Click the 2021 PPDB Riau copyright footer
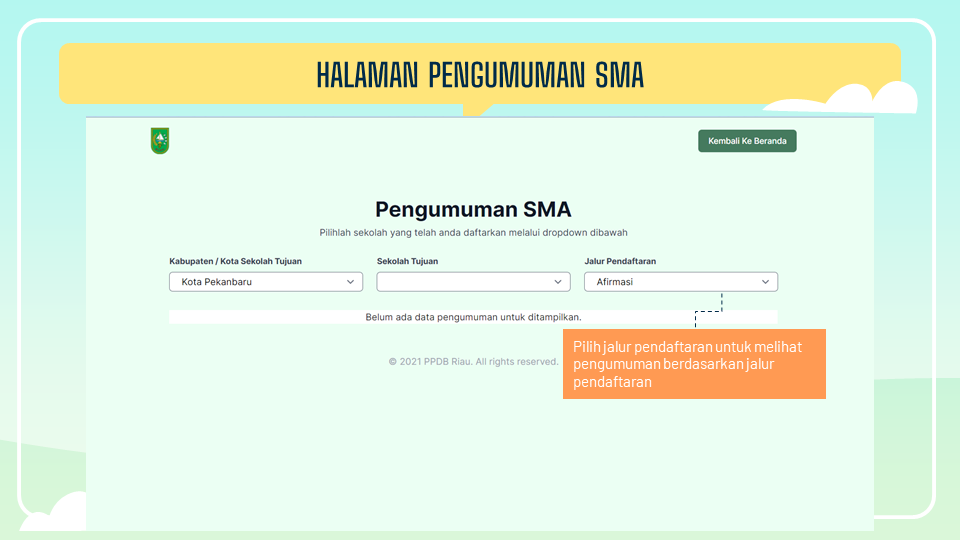Viewport: 960px width, 540px height. pos(473,361)
